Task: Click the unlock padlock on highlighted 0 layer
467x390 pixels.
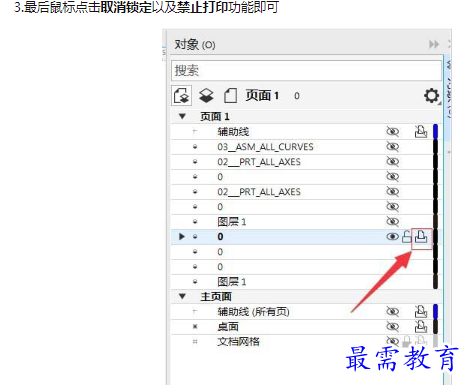Action: coord(407,237)
